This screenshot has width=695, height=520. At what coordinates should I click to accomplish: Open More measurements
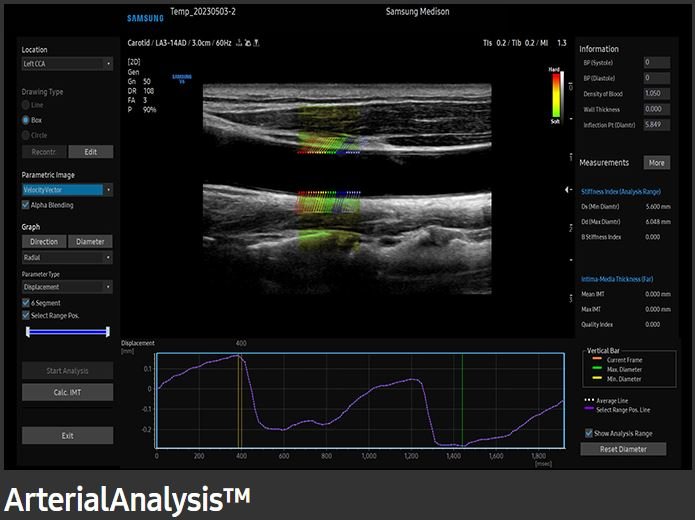tap(656, 163)
